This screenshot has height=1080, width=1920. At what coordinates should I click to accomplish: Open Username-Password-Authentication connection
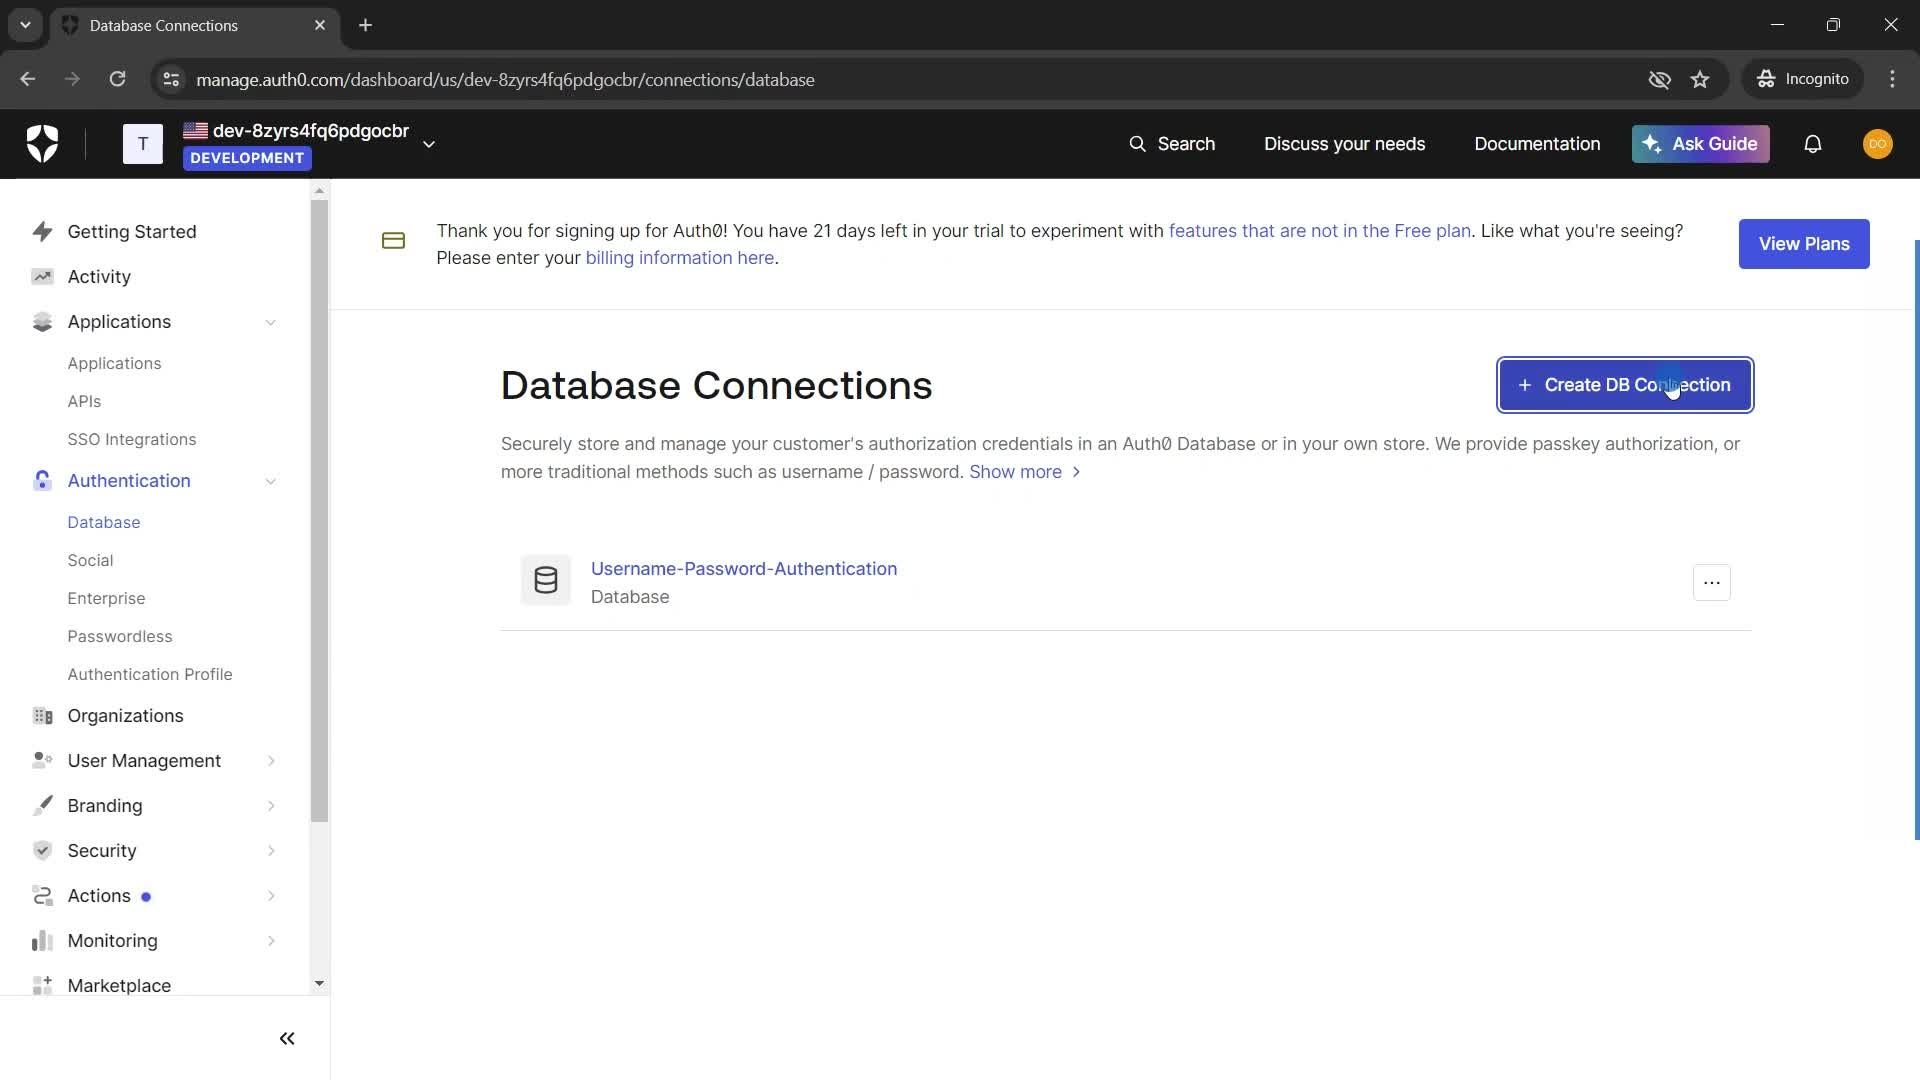[743, 569]
